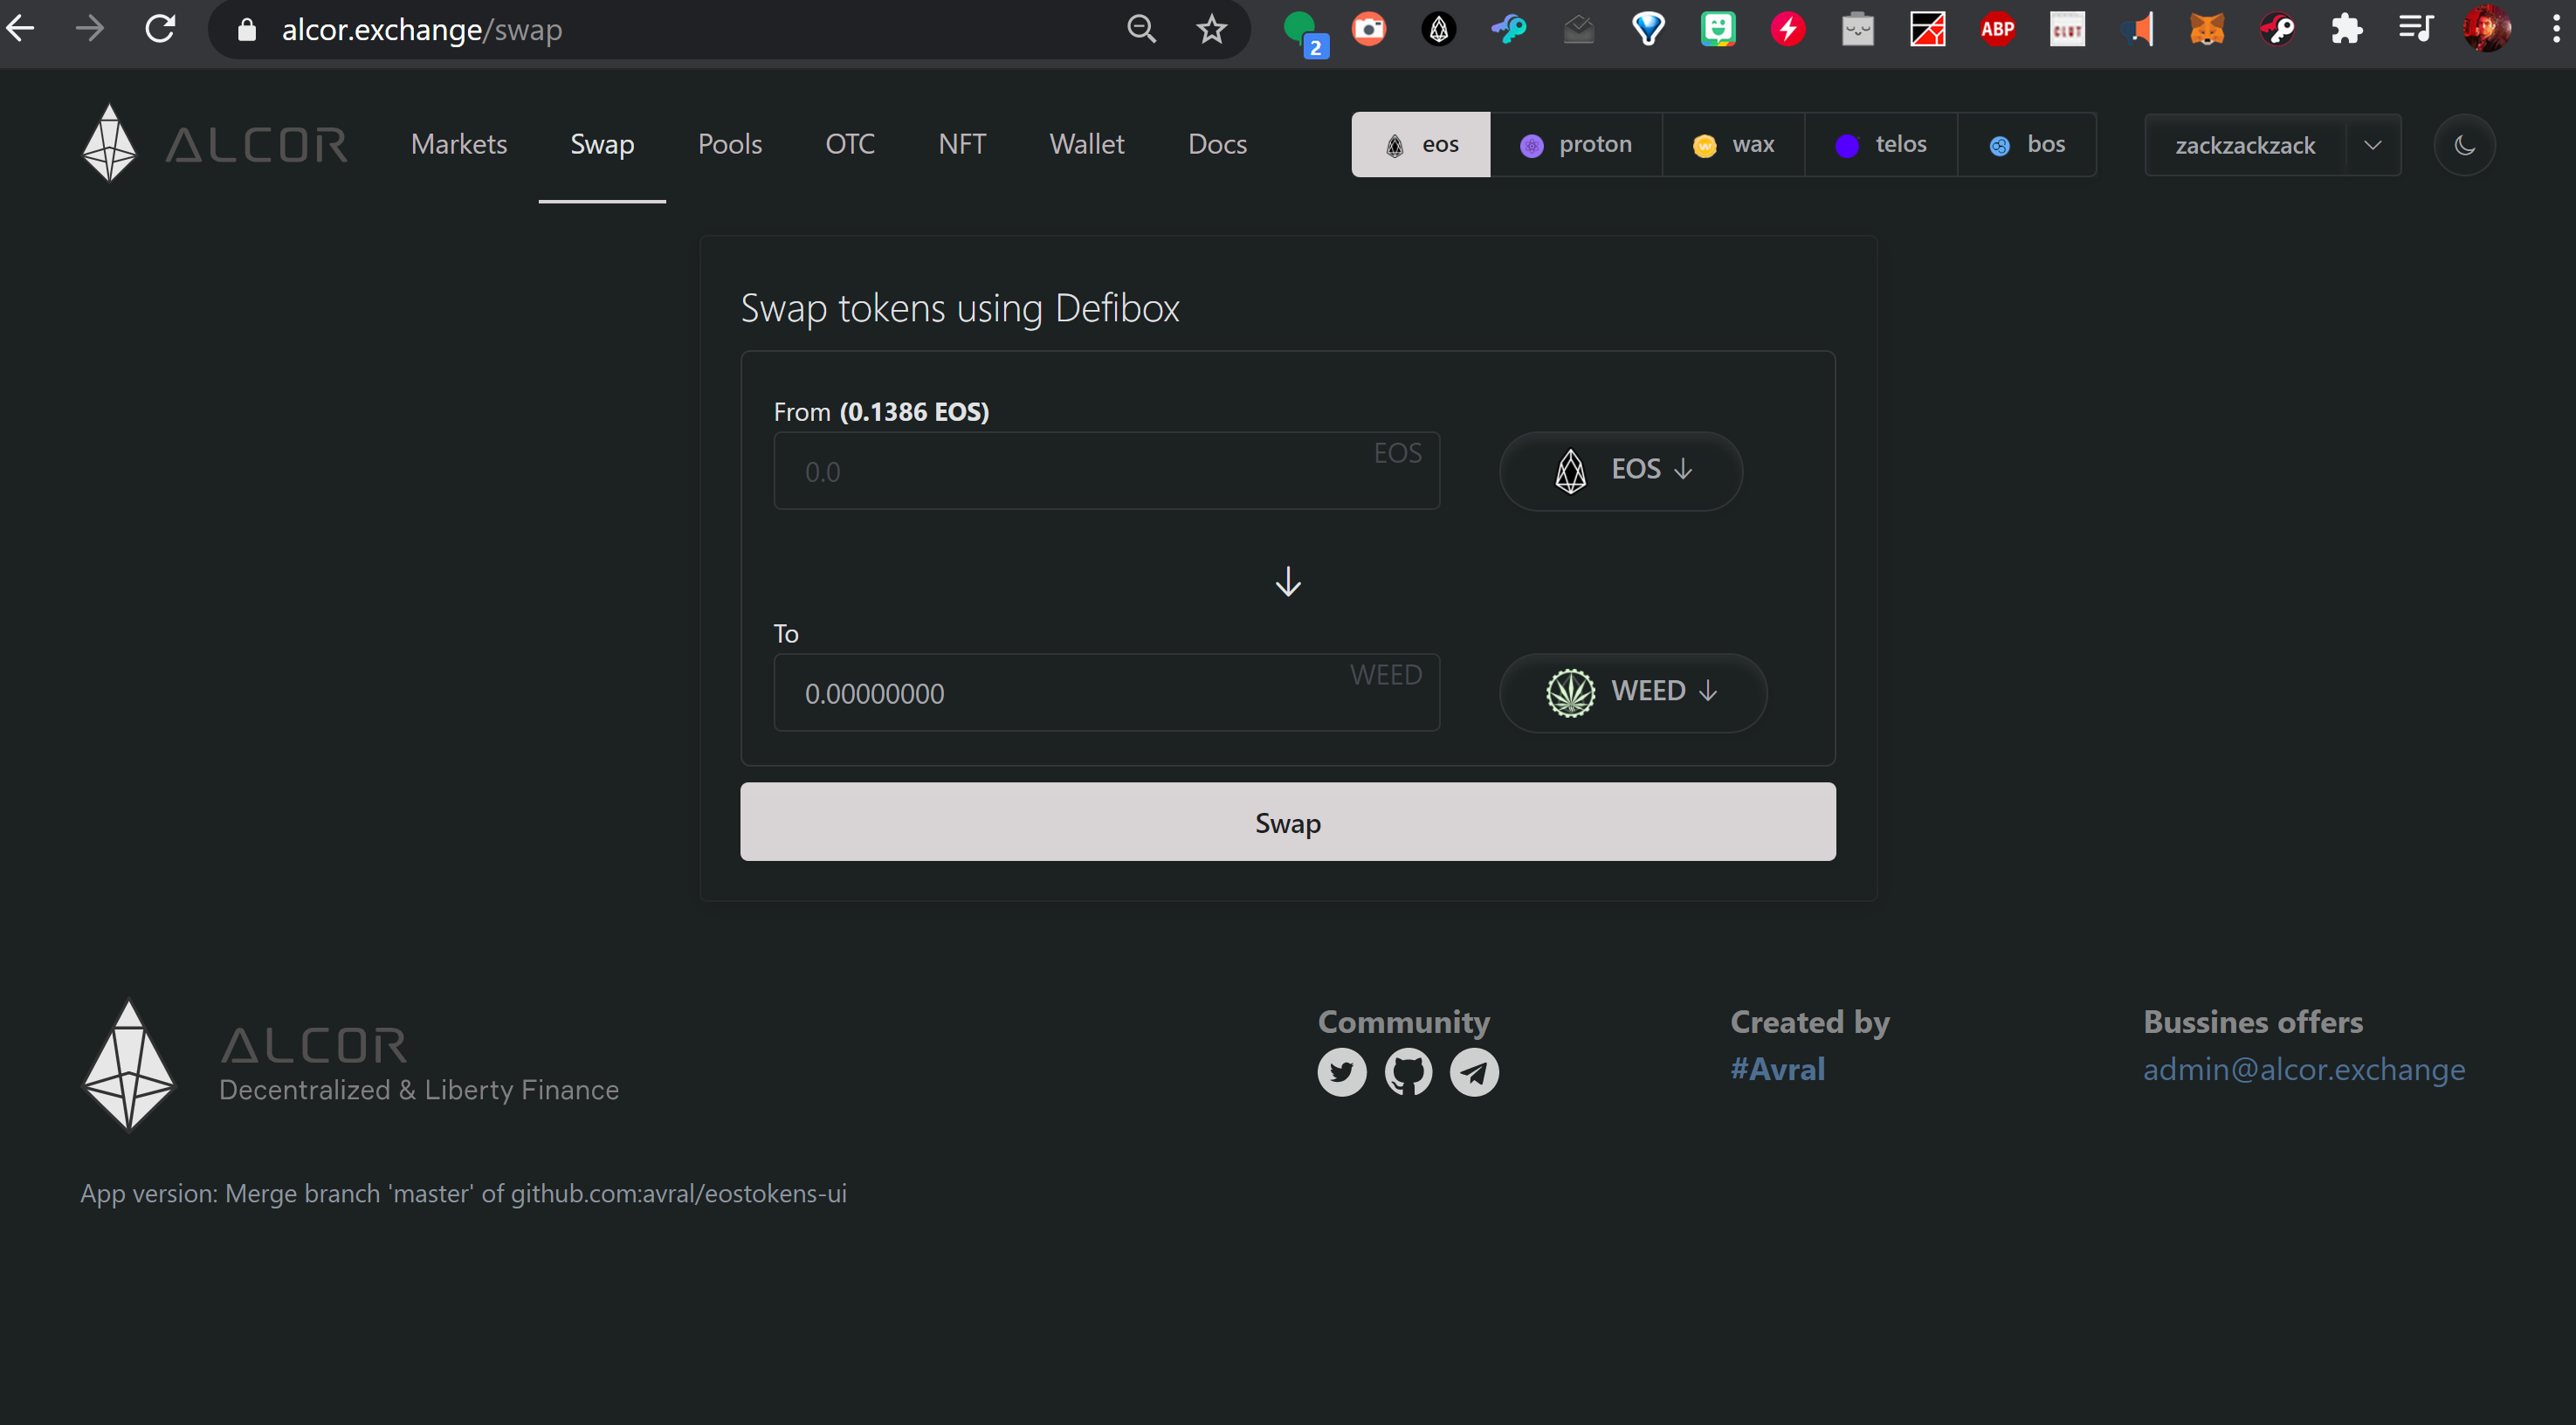Open the Extensions puzzle menu

(x=2346, y=29)
